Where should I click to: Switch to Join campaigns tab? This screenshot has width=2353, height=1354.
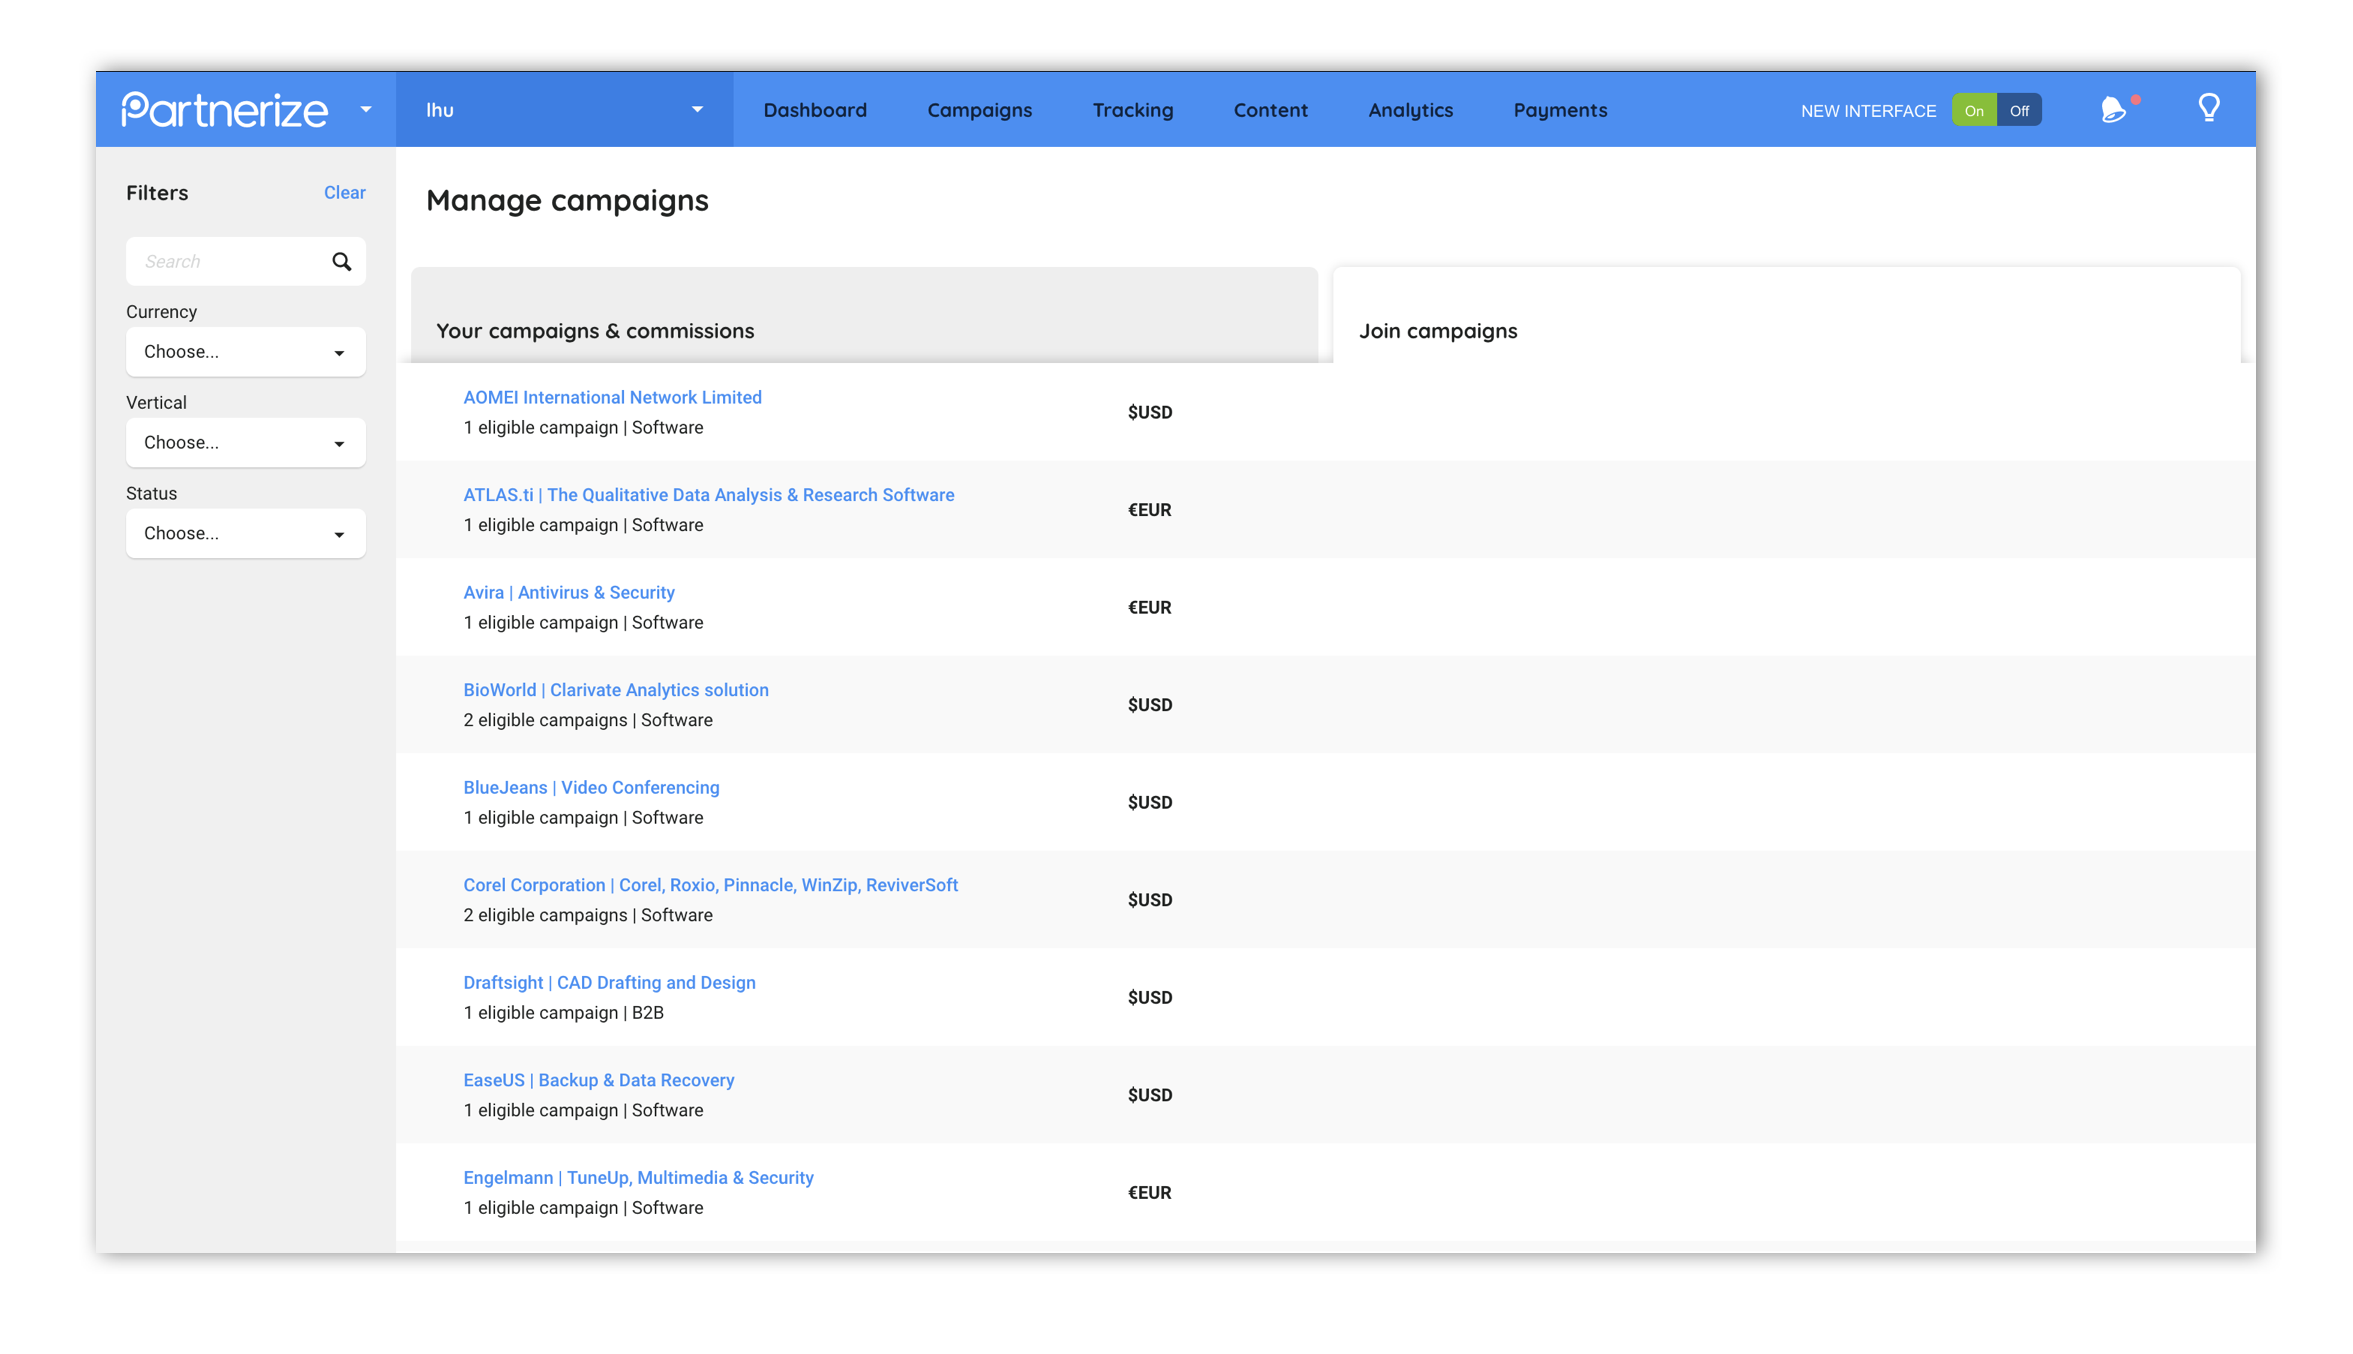(1786, 315)
